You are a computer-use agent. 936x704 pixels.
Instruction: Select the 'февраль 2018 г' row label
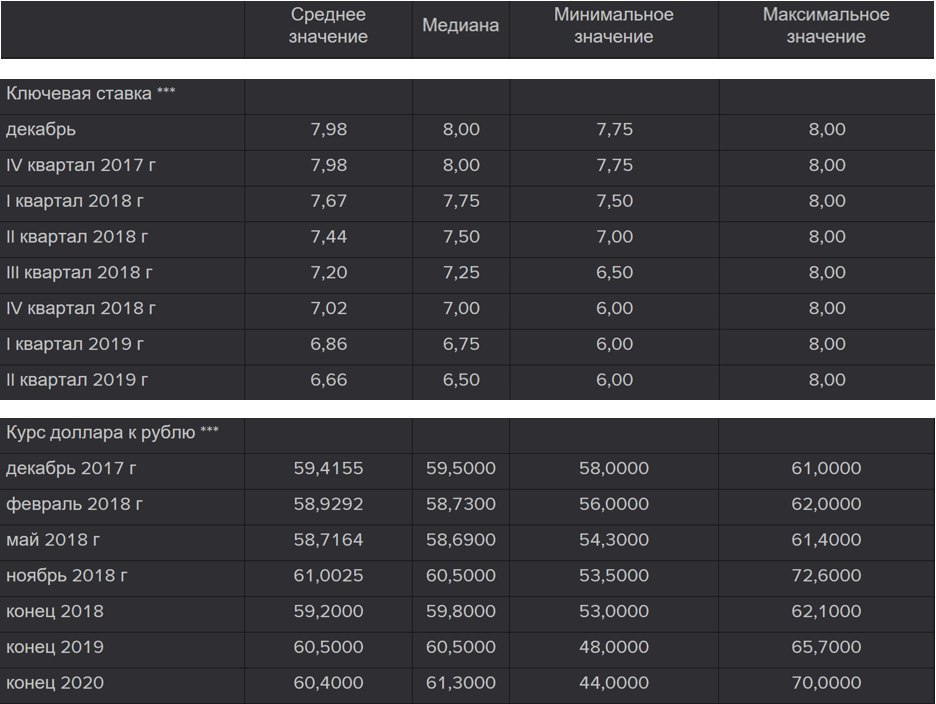(x=75, y=504)
